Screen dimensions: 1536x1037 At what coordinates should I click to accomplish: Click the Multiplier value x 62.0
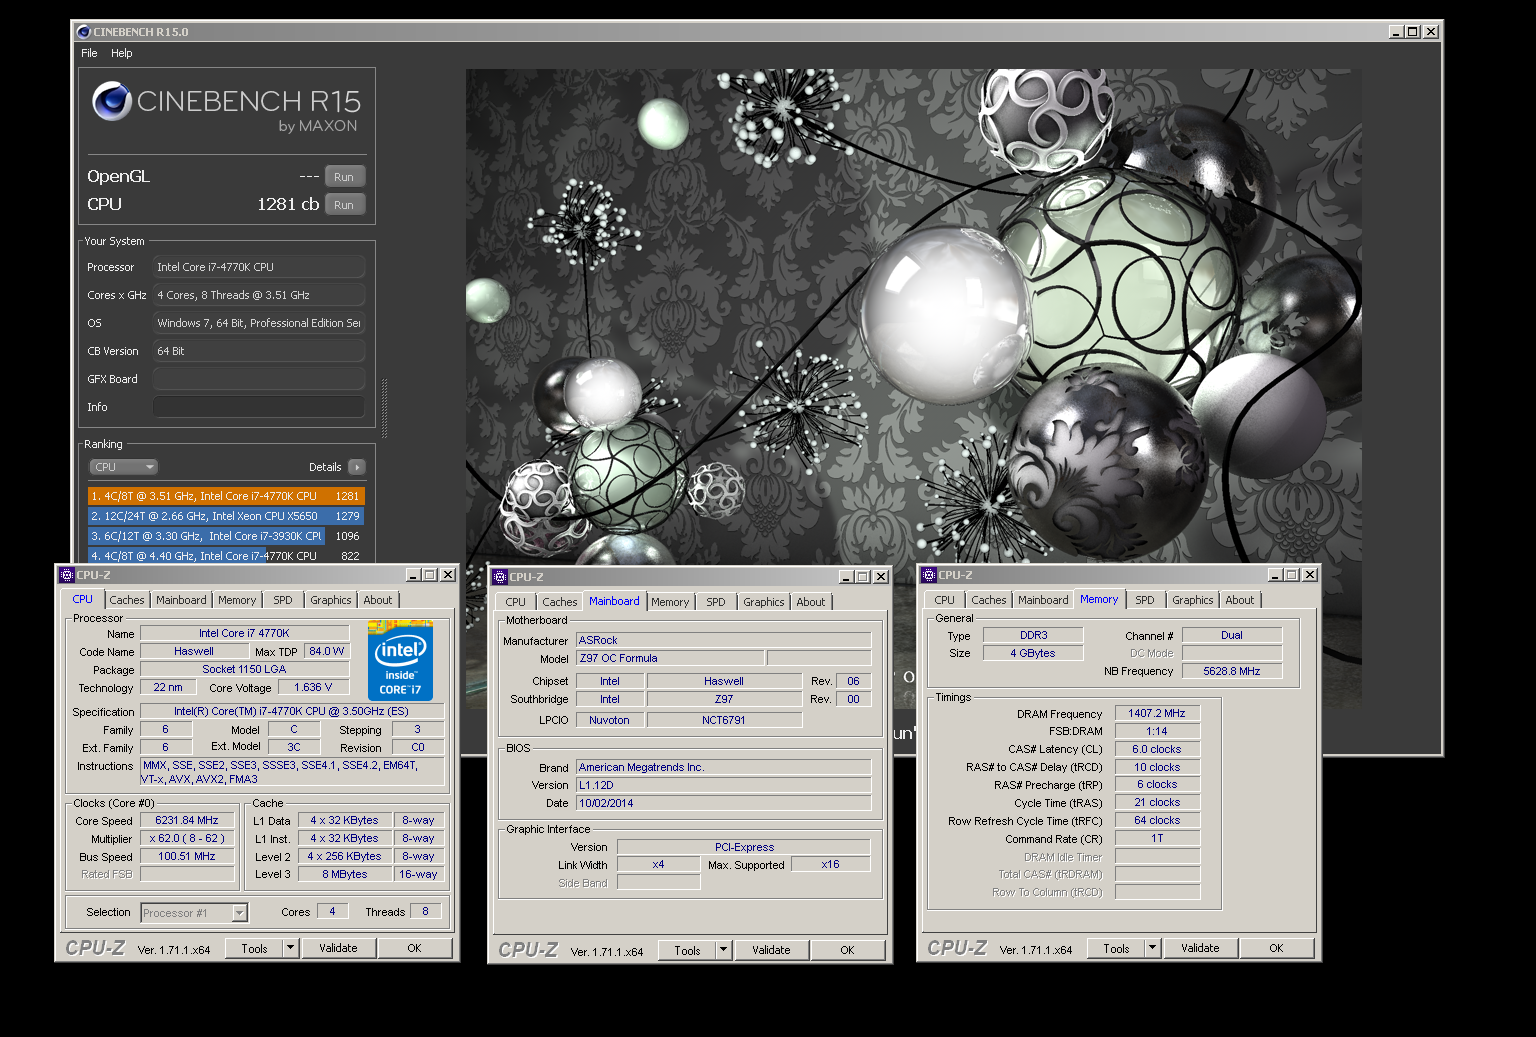coord(187,838)
